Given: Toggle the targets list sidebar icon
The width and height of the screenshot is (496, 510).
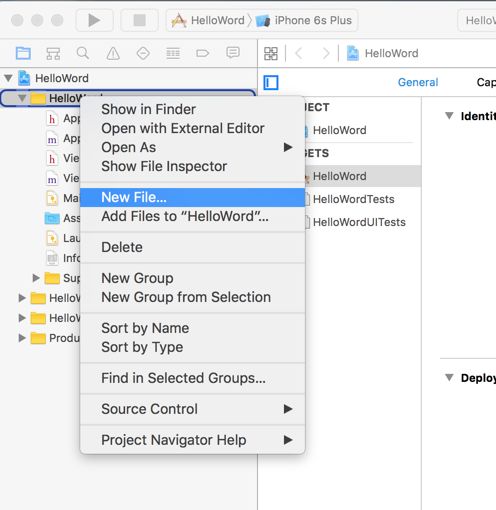Looking at the screenshot, I should click(271, 82).
